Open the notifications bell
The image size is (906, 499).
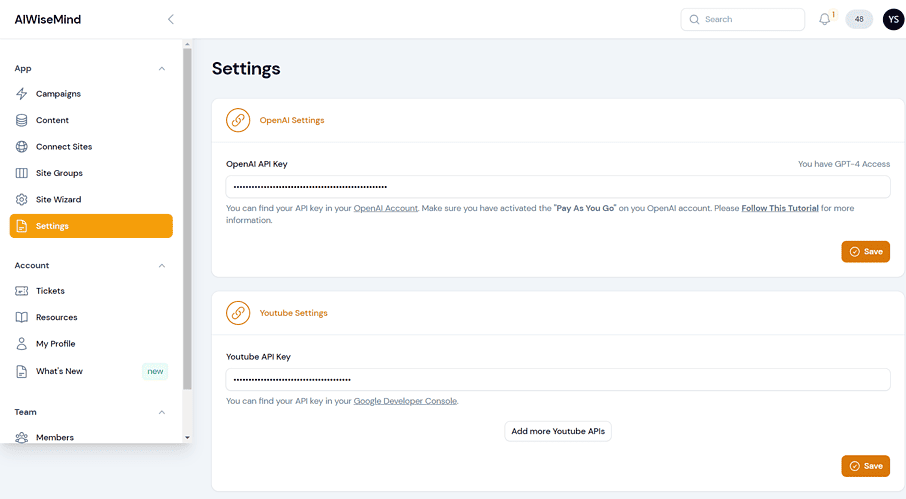click(825, 19)
